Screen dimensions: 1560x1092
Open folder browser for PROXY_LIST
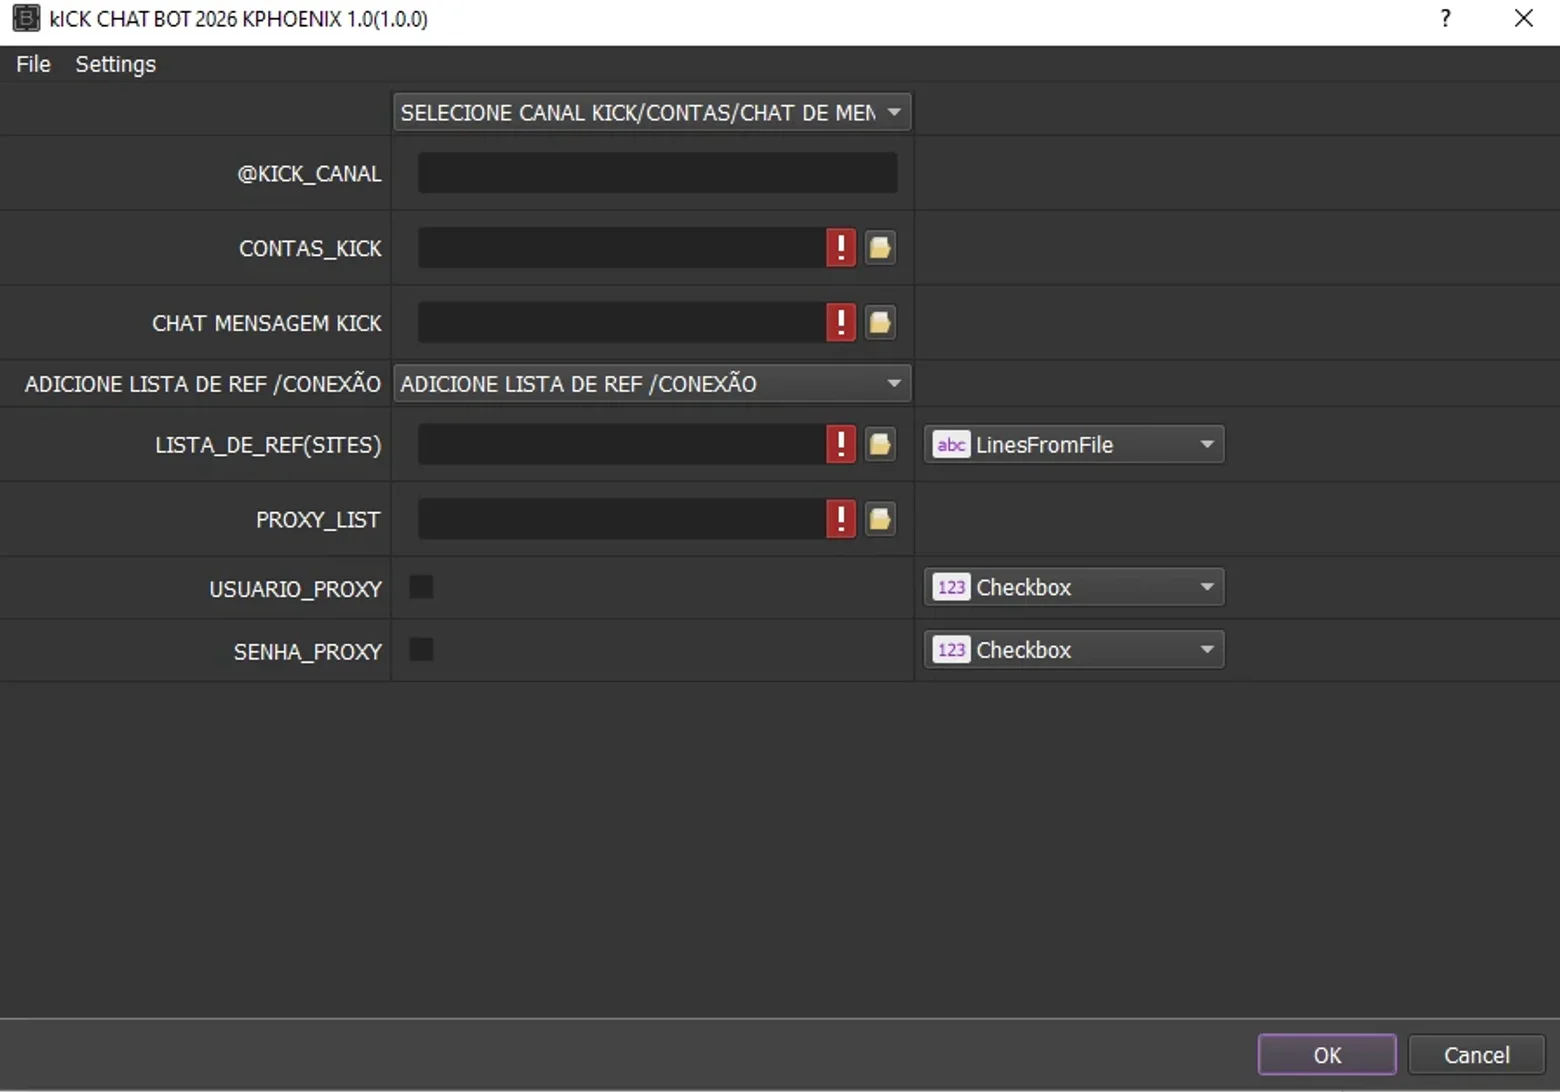pyautogui.click(x=880, y=519)
